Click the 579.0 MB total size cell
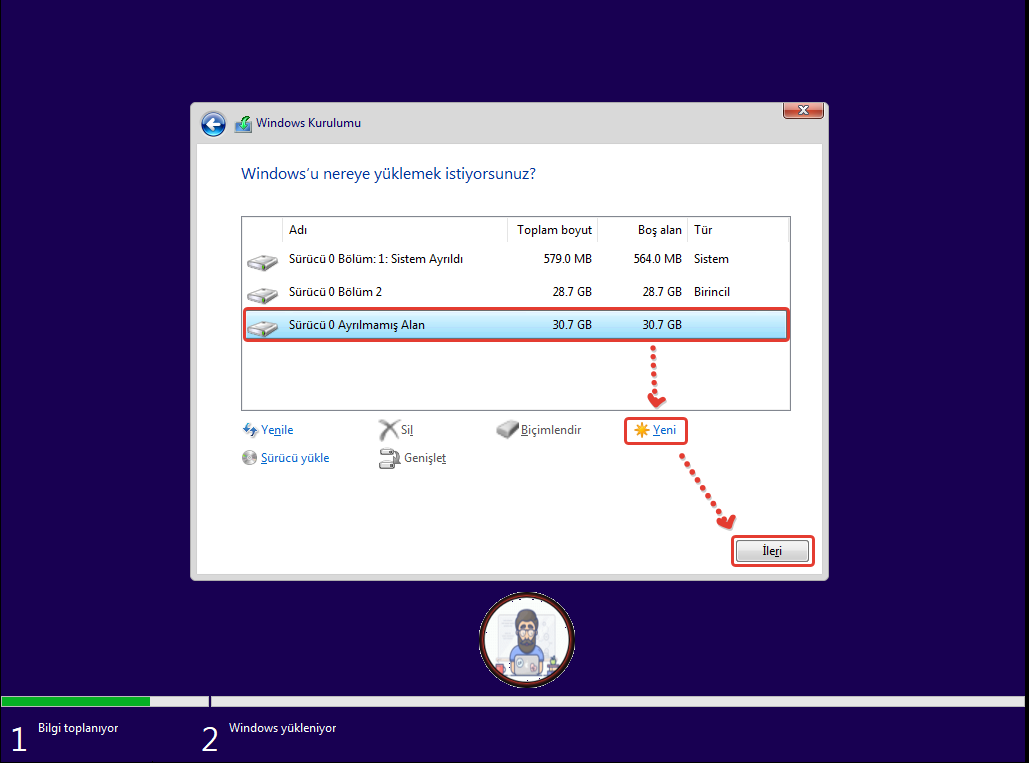This screenshot has height=763, width=1029. tap(568, 259)
